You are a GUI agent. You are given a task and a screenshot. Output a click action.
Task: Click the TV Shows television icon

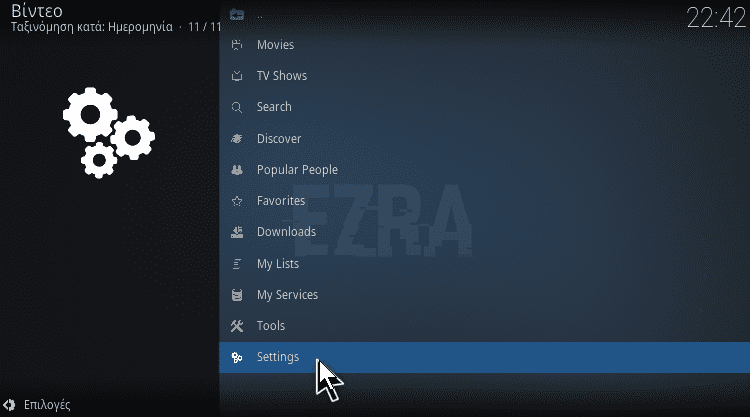click(x=237, y=76)
